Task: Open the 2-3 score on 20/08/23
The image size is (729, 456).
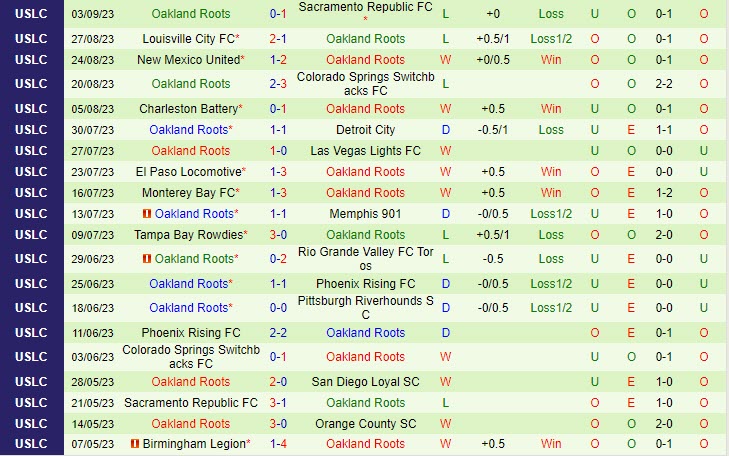Action: (278, 85)
